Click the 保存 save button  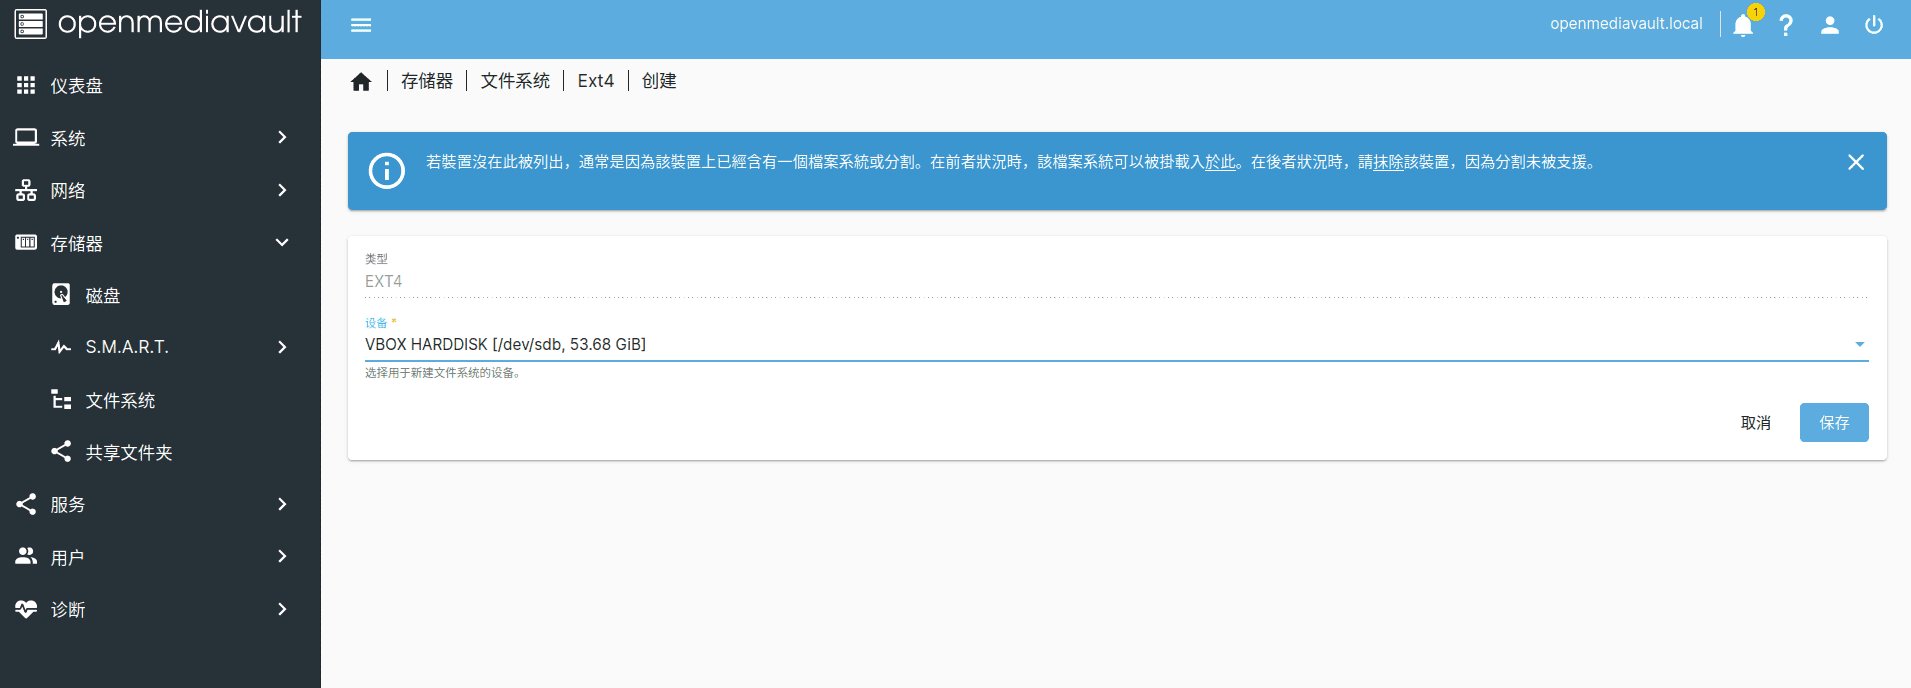pyautogui.click(x=1834, y=423)
